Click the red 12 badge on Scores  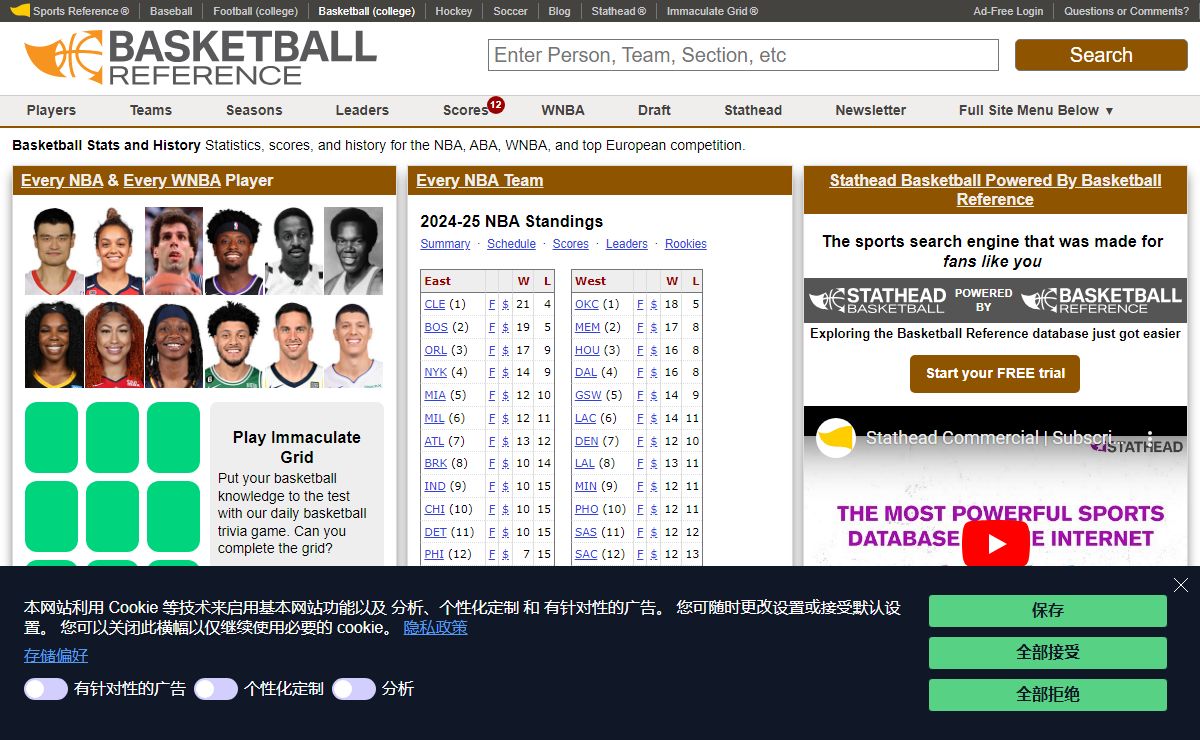pos(496,104)
